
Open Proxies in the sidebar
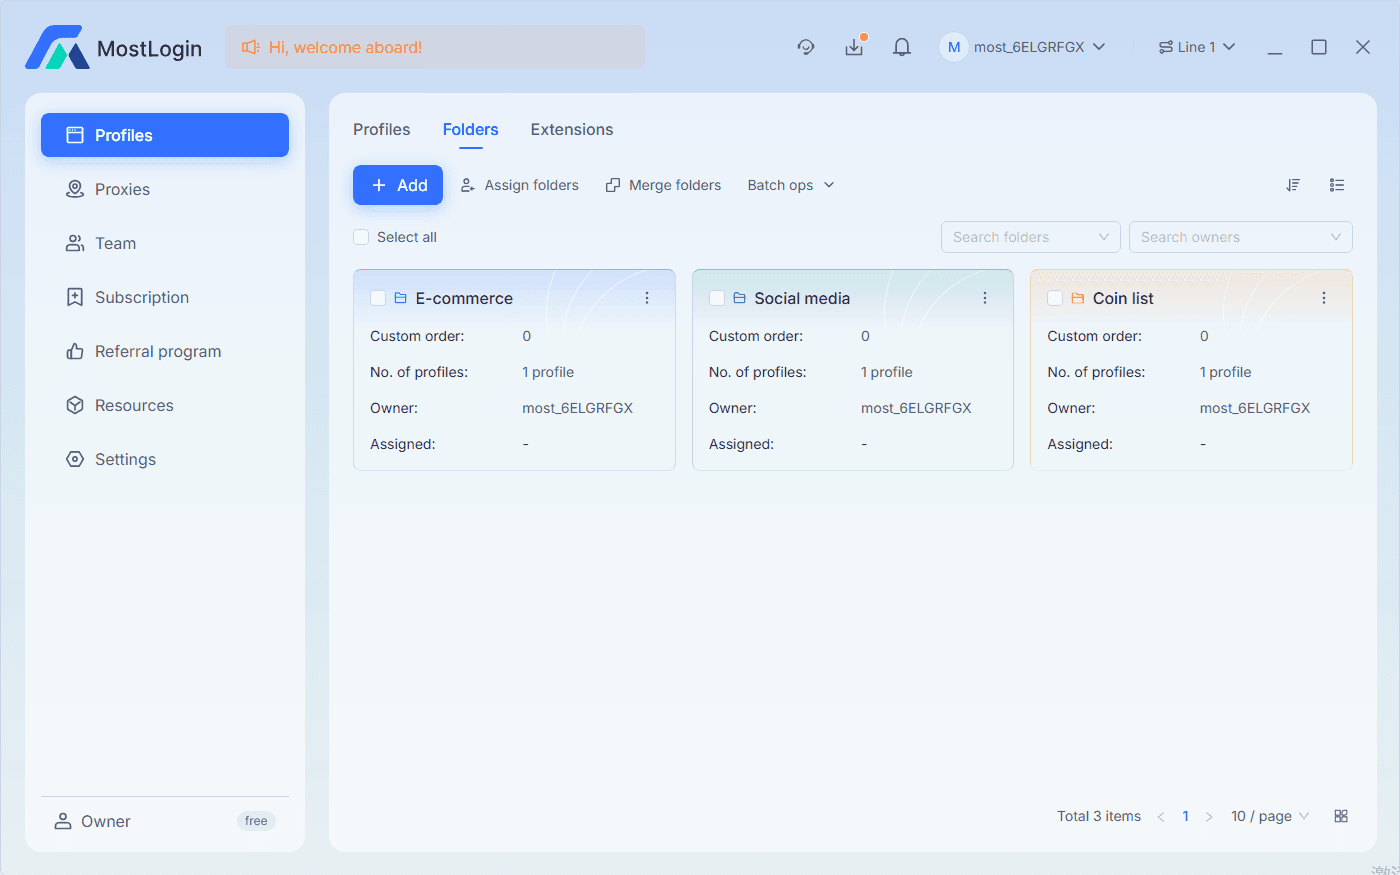(x=165, y=189)
